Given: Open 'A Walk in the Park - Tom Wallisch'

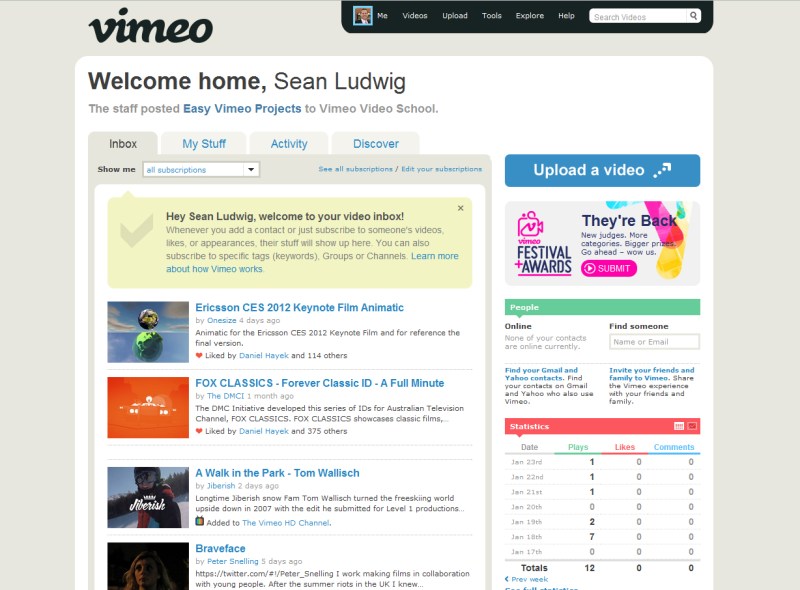Looking at the screenshot, I should pyautogui.click(x=278, y=473).
